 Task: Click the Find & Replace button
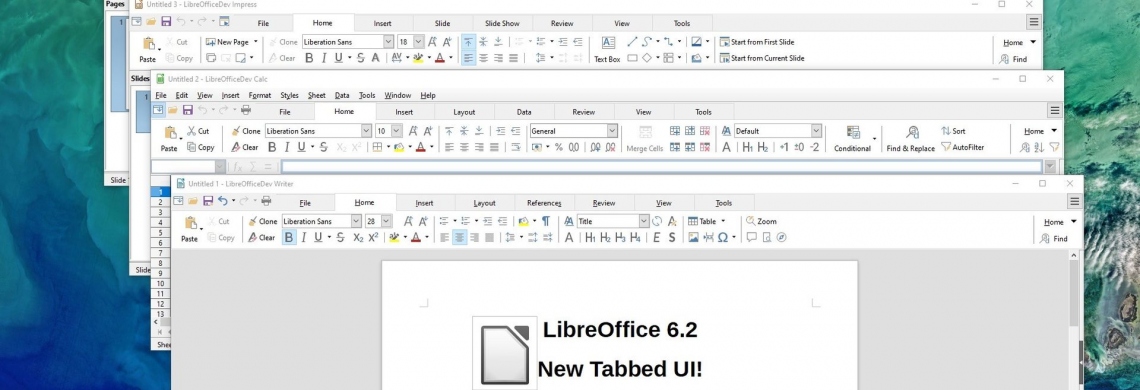[x=911, y=138]
